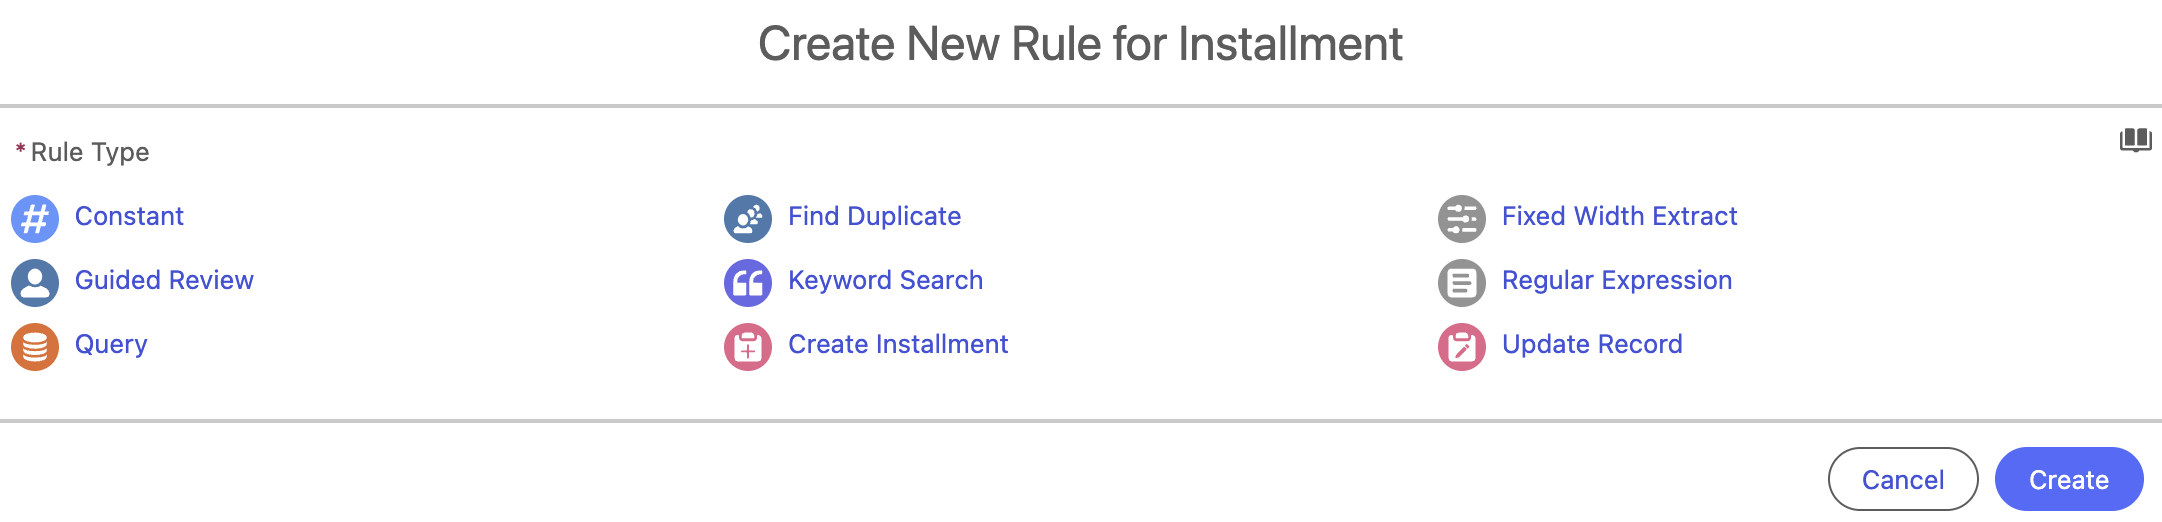Click the Regular Expression document icon
The height and width of the screenshot is (522, 2162).
tap(1462, 282)
